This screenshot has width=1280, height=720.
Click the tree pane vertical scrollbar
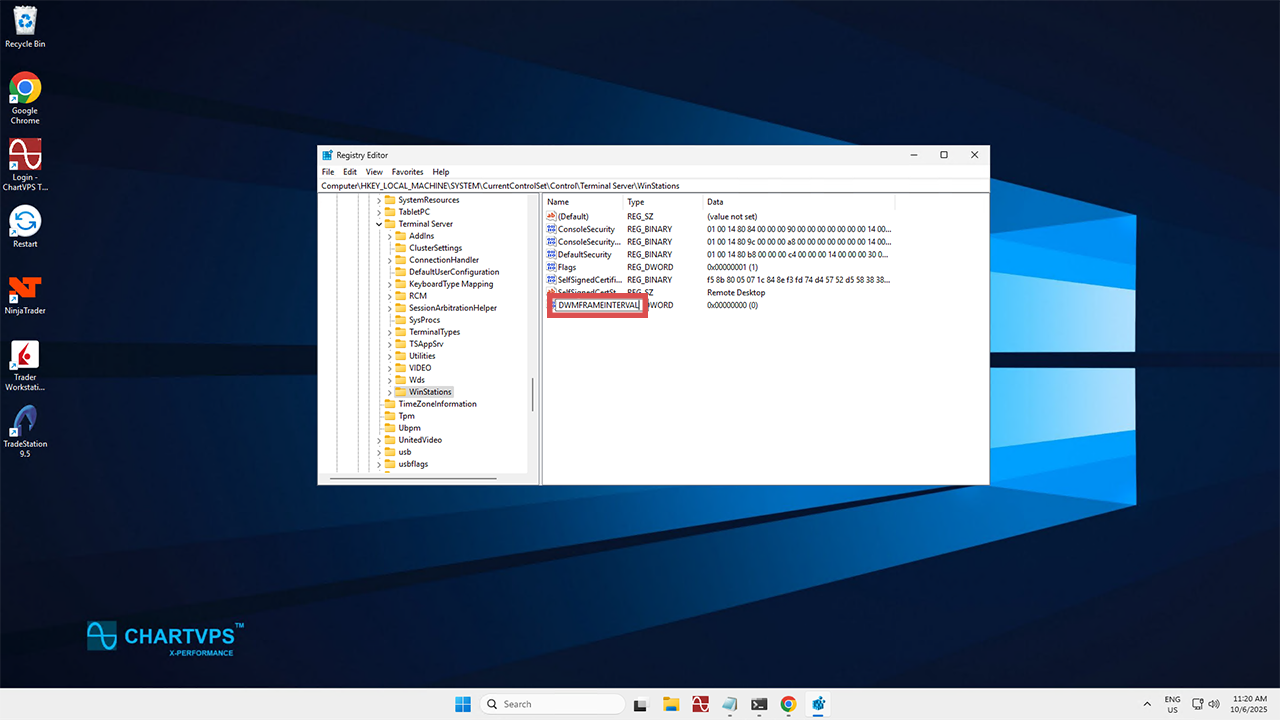pos(532,394)
